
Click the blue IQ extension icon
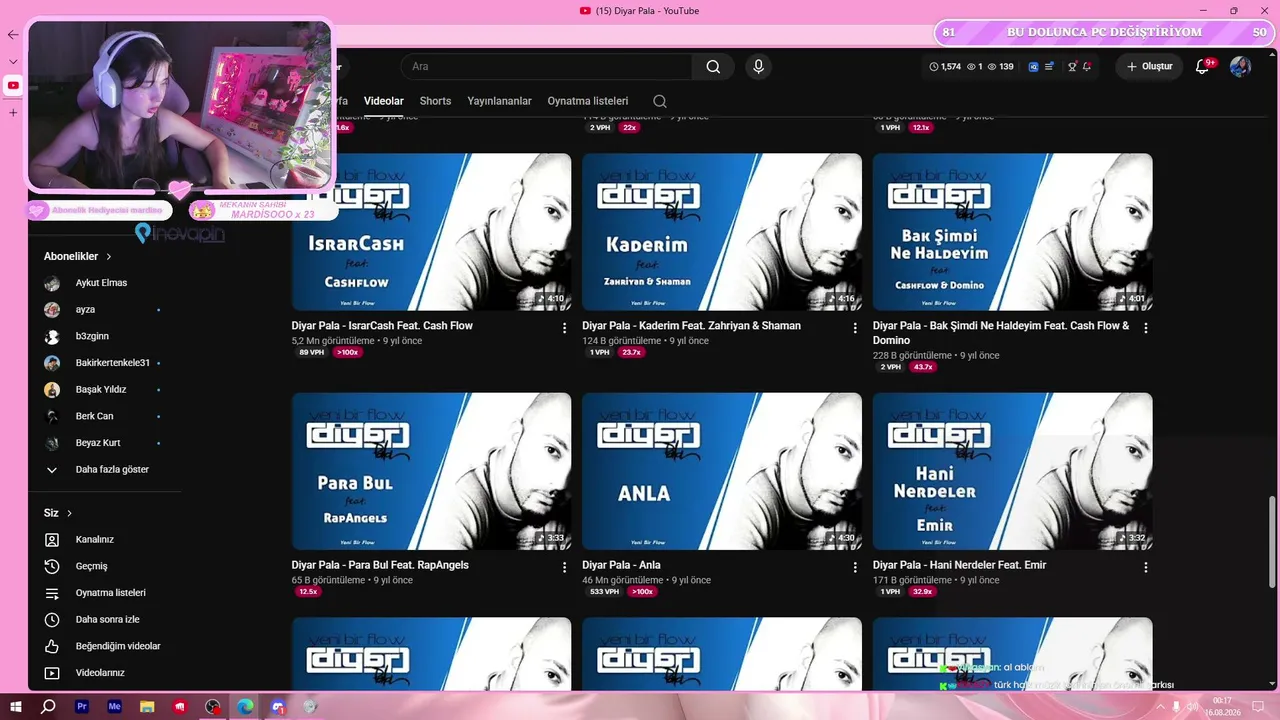[x=1033, y=67]
